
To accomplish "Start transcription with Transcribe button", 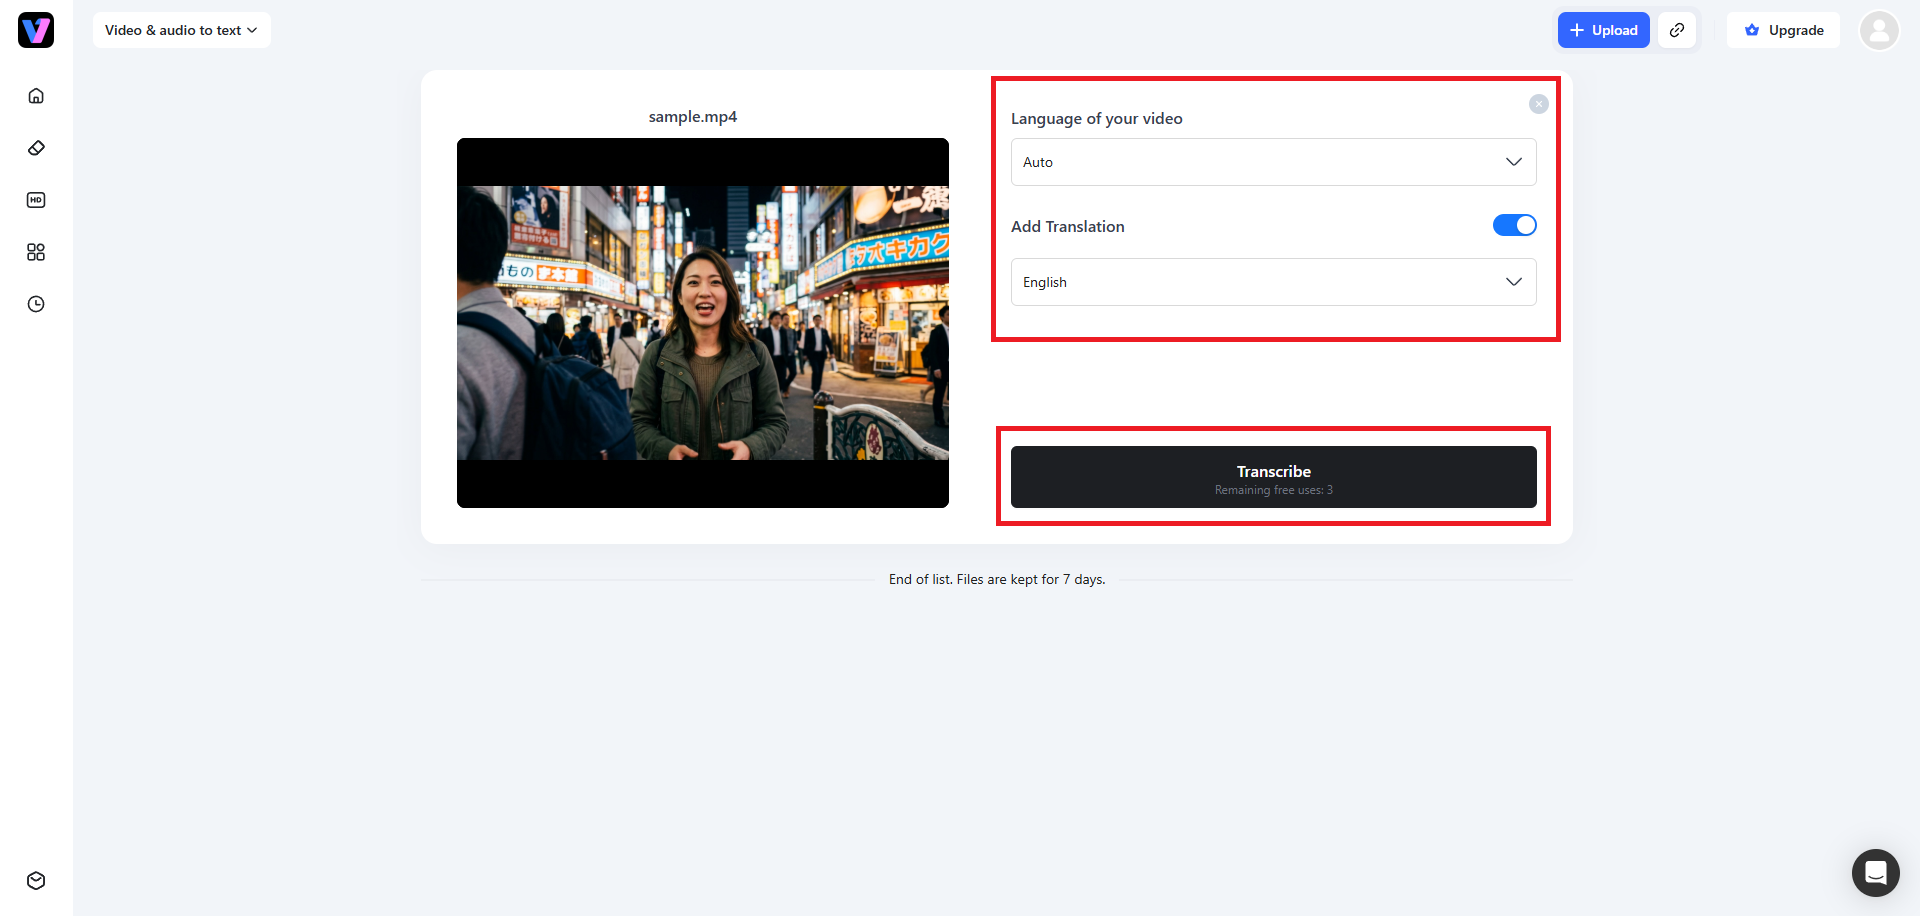I will point(1273,477).
